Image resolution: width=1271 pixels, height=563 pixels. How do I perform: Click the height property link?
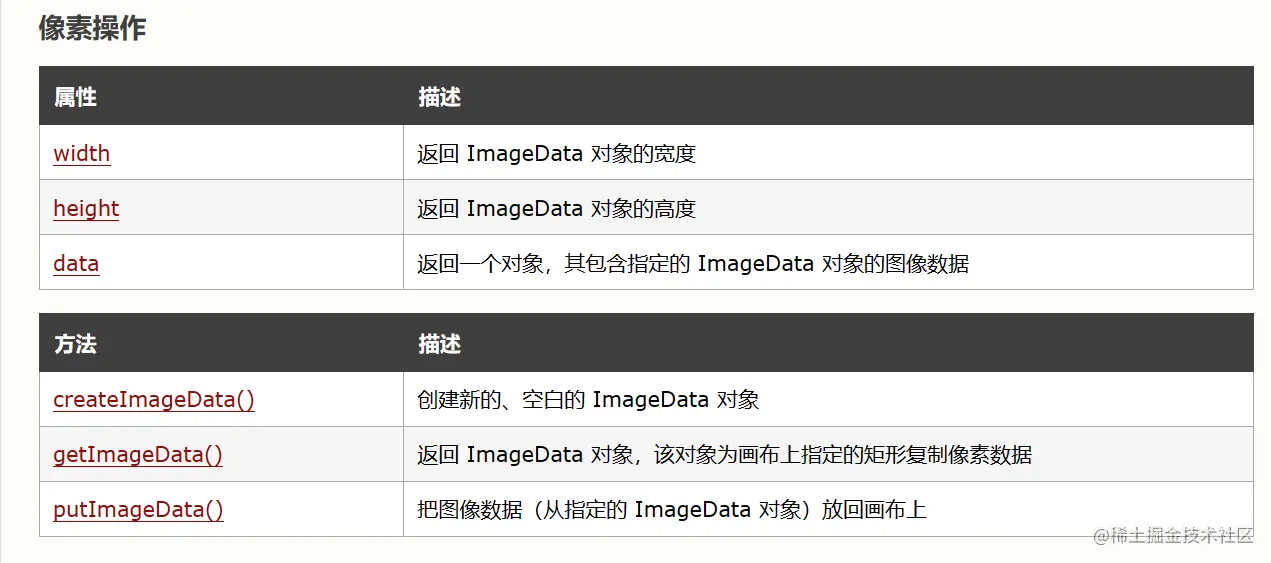click(x=86, y=208)
